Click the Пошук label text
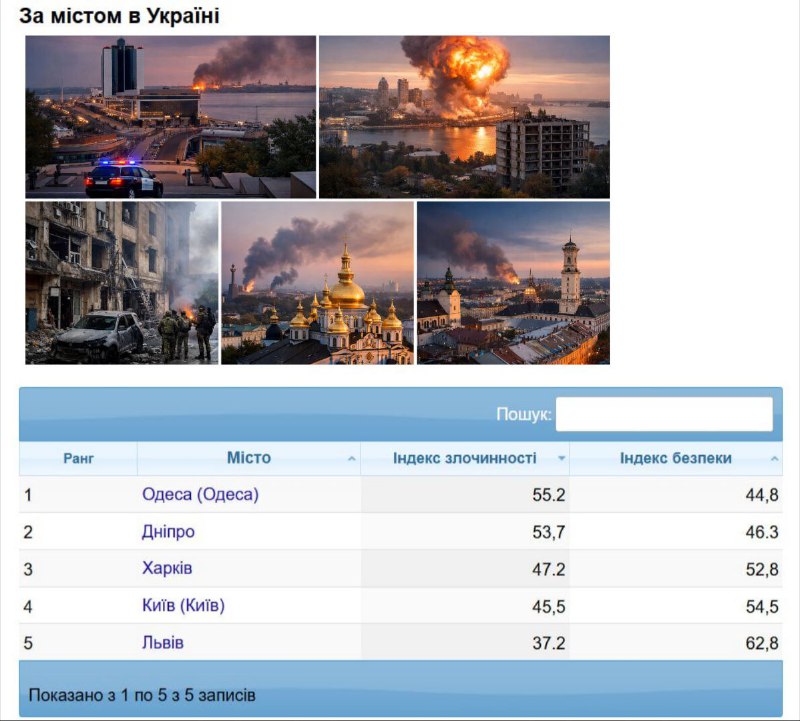This screenshot has width=800, height=721. 523,415
